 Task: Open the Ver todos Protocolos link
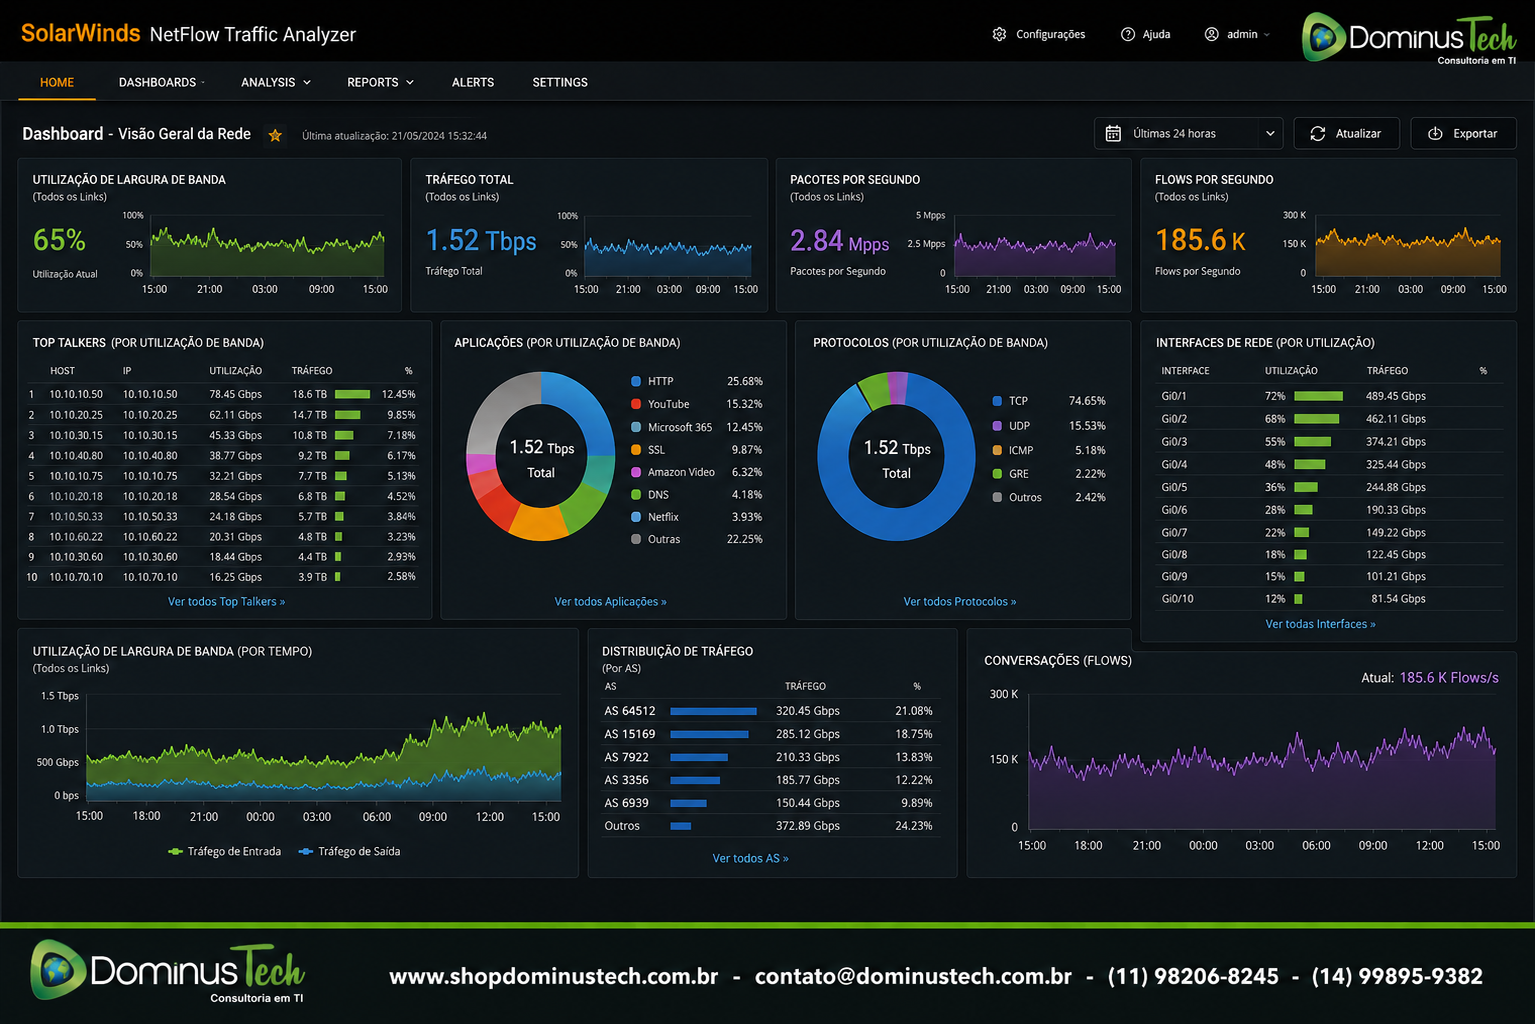tap(960, 602)
